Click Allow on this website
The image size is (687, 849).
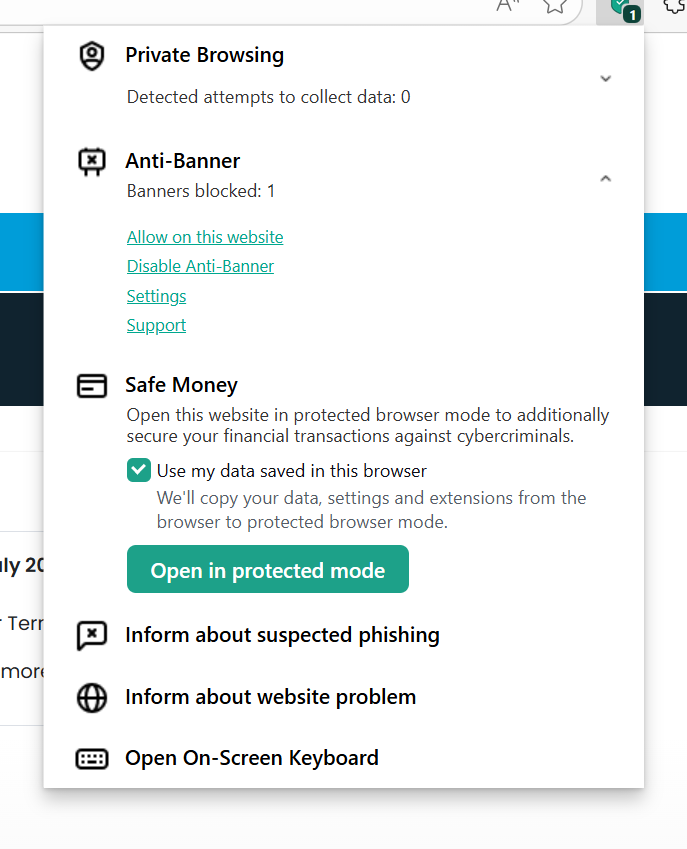point(204,237)
